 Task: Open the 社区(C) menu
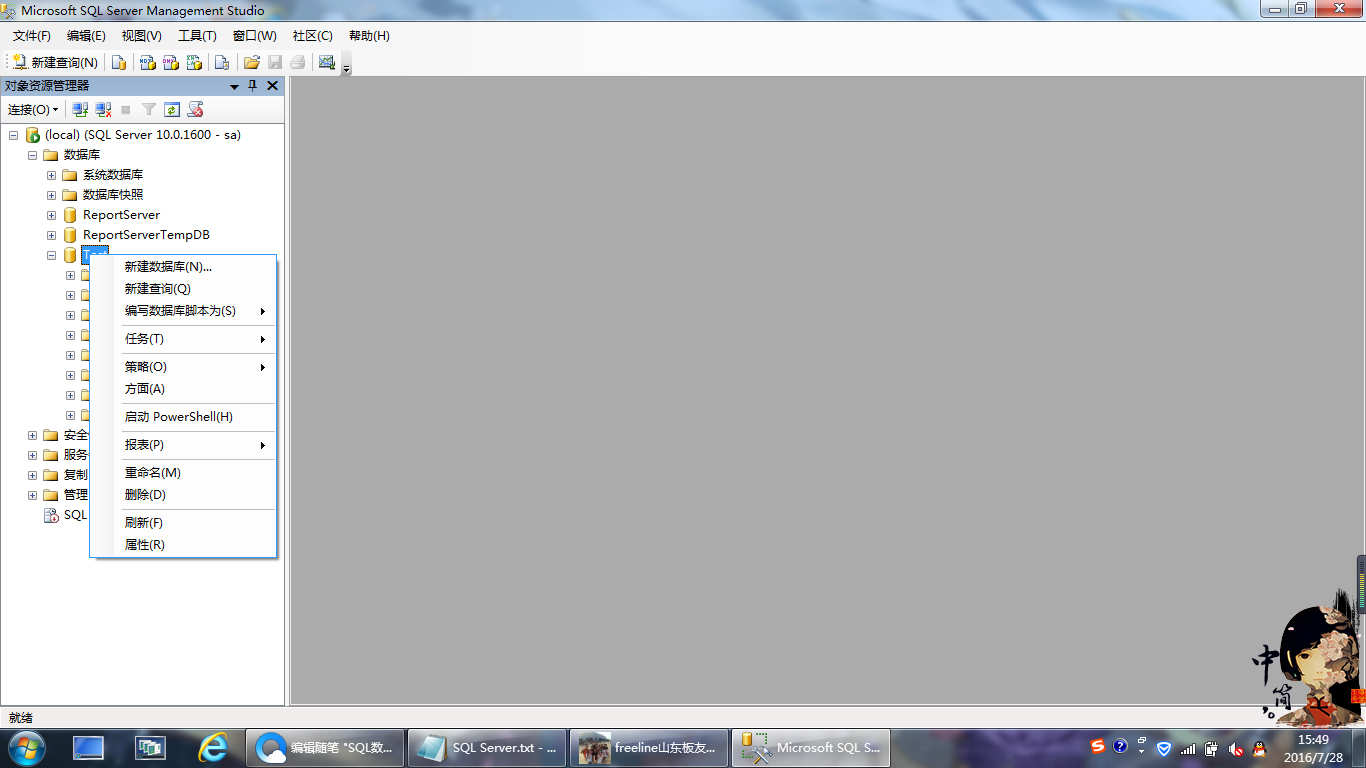point(312,35)
